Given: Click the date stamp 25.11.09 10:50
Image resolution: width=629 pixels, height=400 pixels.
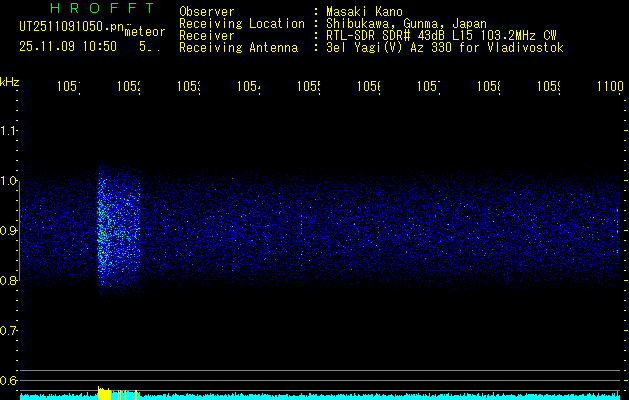Looking at the screenshot, I should (x=68, y=47).
